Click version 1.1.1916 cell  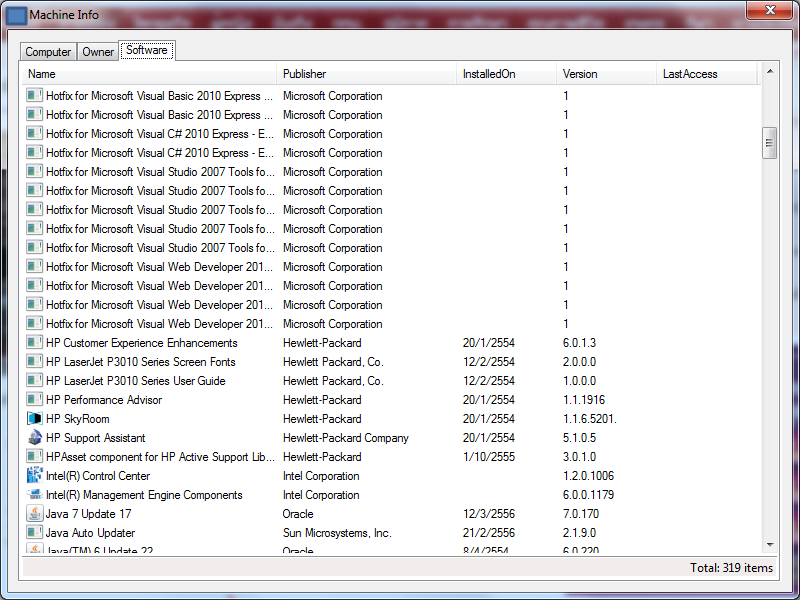click(584, 399)
